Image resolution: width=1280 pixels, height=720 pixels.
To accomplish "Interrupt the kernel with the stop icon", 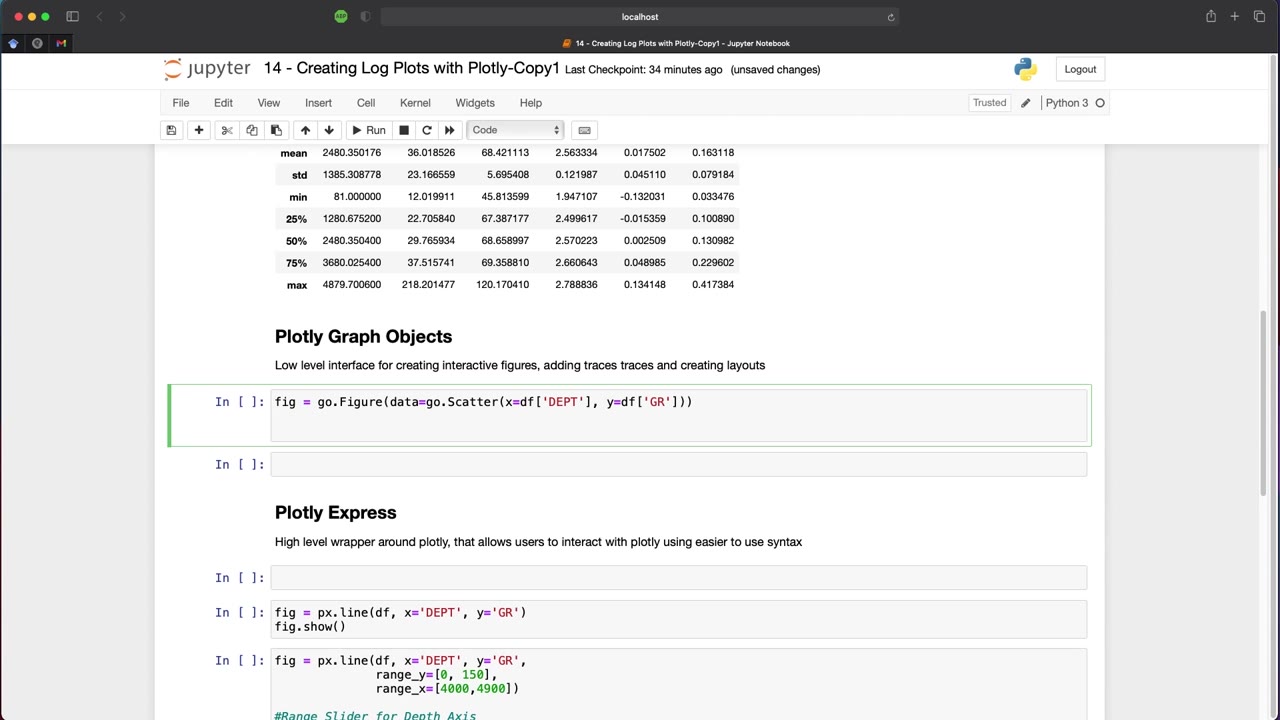I will pos(404,130).
